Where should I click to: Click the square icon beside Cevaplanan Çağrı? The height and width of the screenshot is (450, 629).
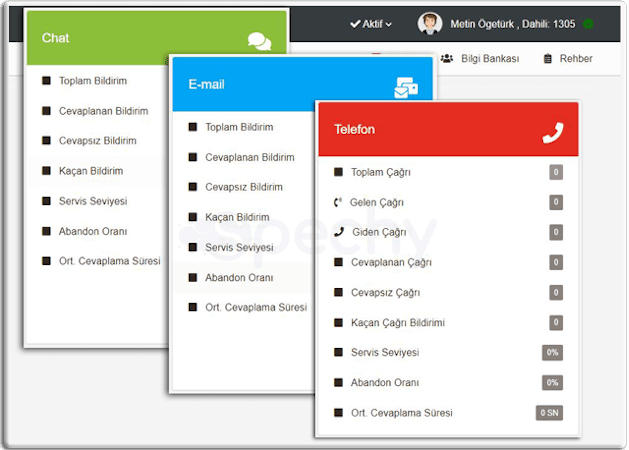338,262
